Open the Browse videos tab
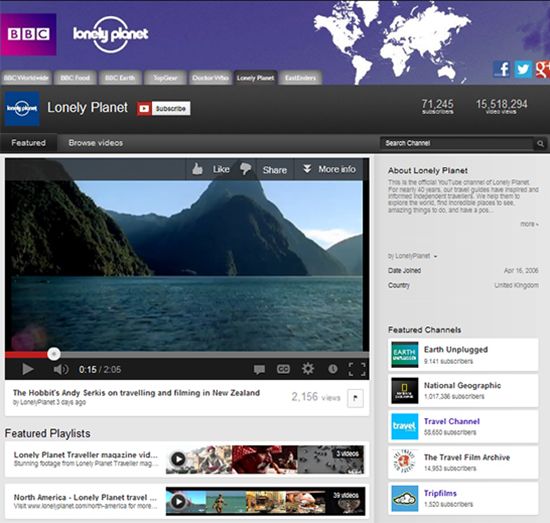Viewport: 550px width, 523px height. (x=96, y=143)
